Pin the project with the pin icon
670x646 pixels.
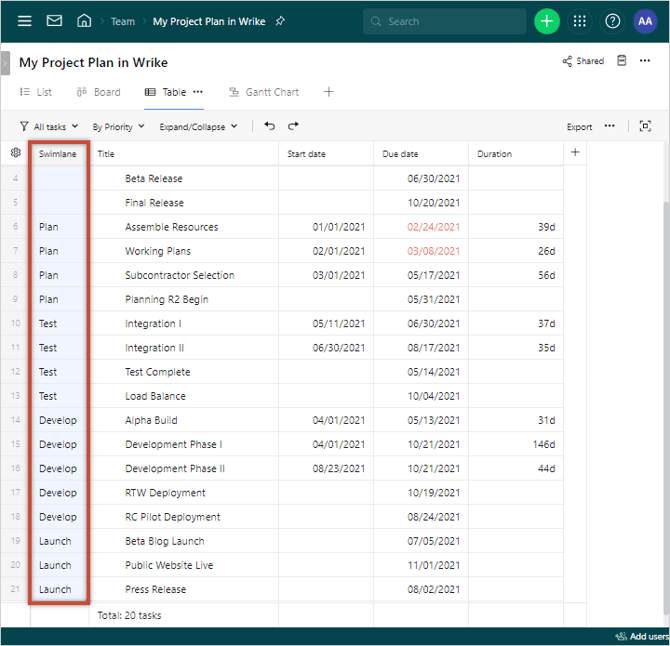tap(280, 21)
